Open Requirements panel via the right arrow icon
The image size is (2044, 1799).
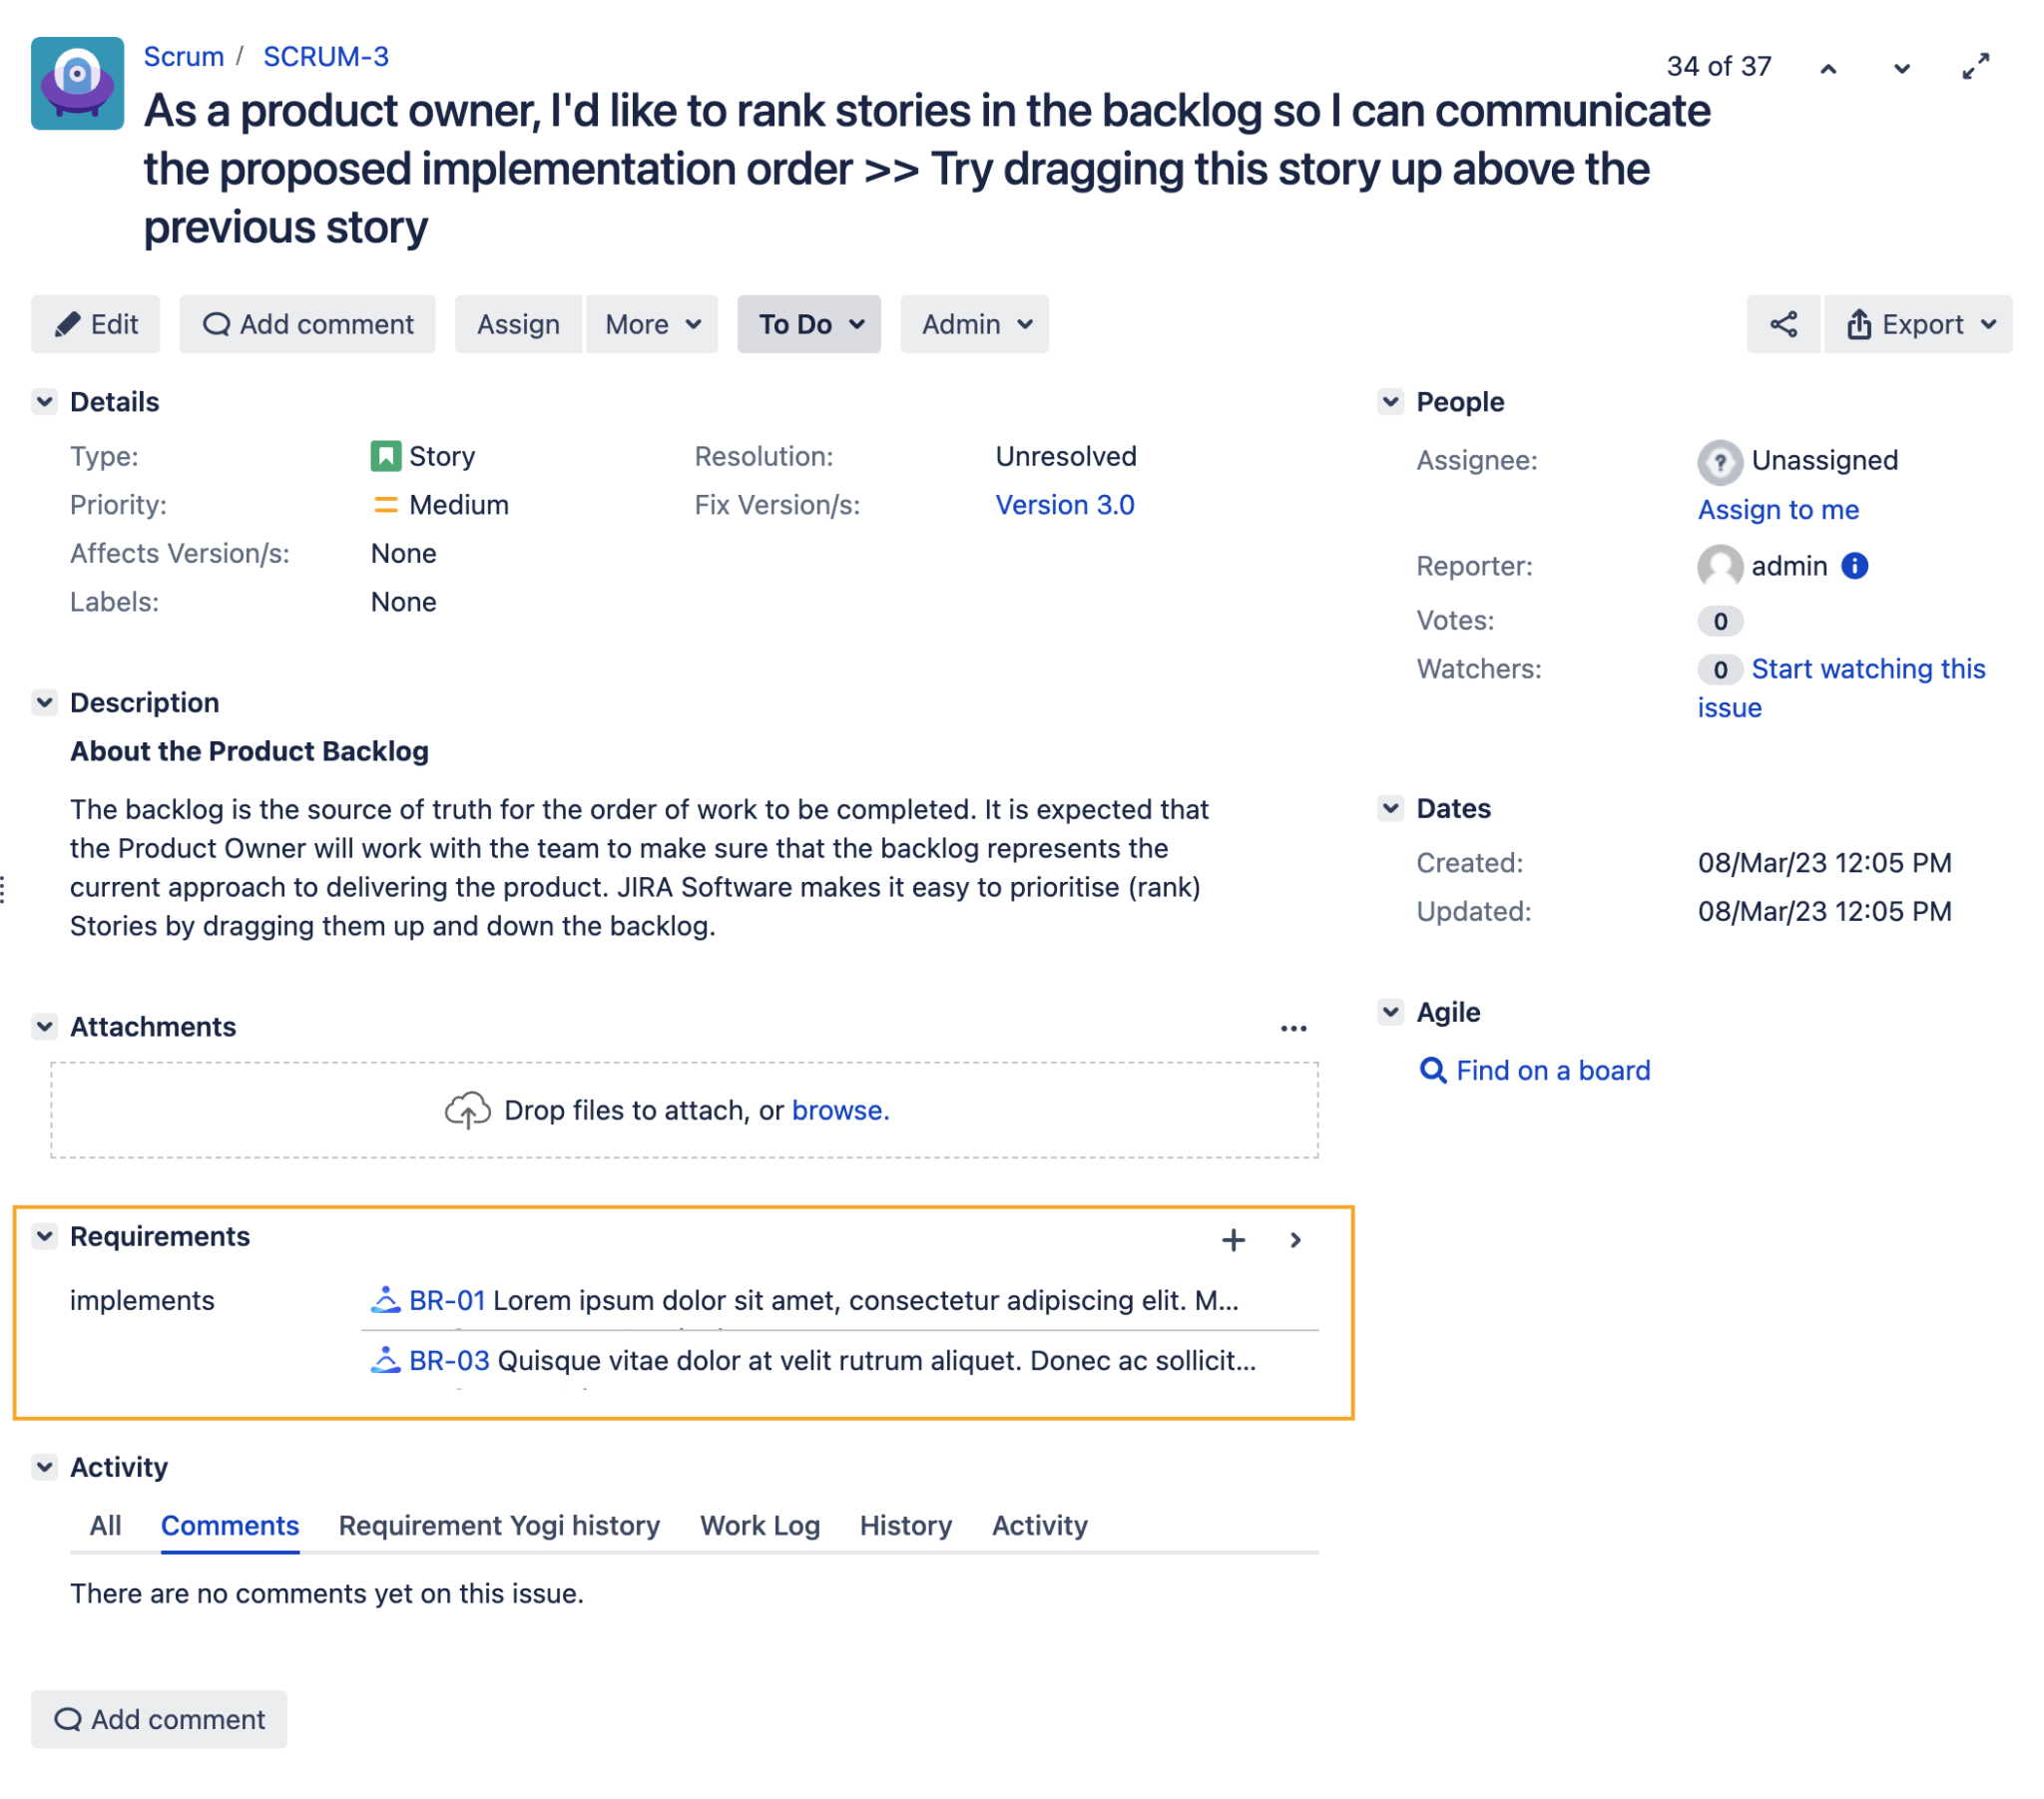(1296, 1240)
